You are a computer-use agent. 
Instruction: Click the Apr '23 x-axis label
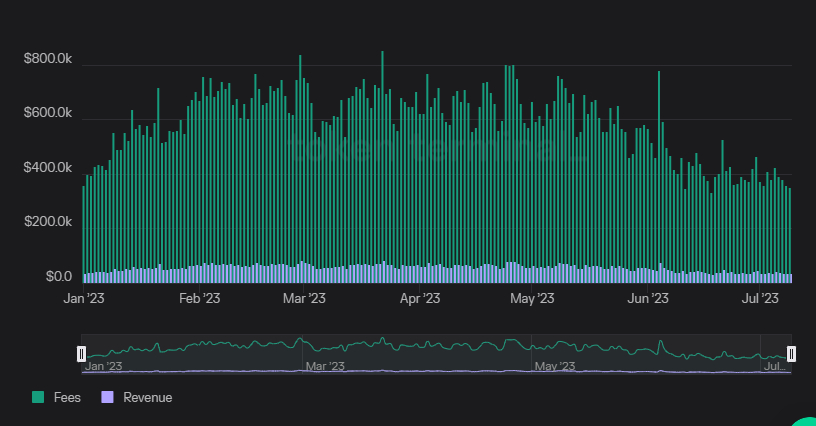(420, 298)
